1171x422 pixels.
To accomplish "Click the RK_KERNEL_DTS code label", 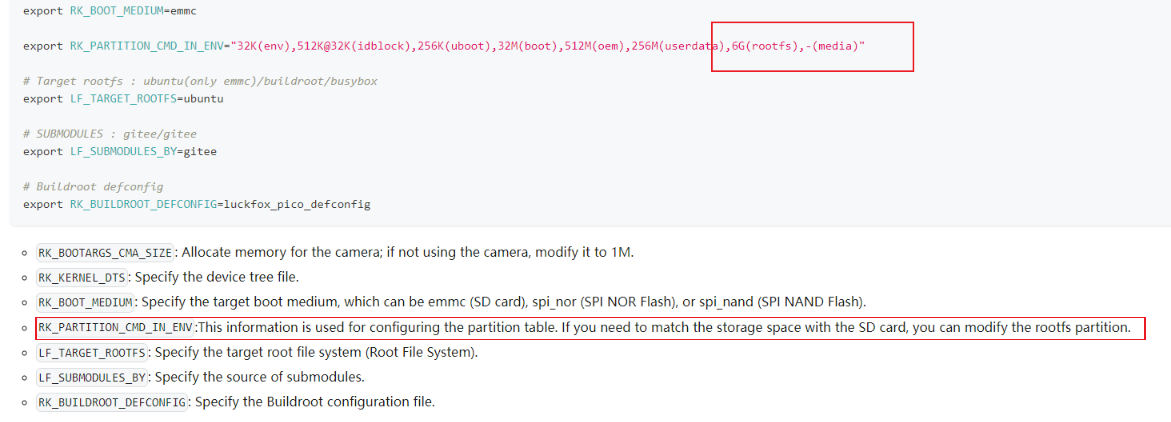I will pos(83,277).
